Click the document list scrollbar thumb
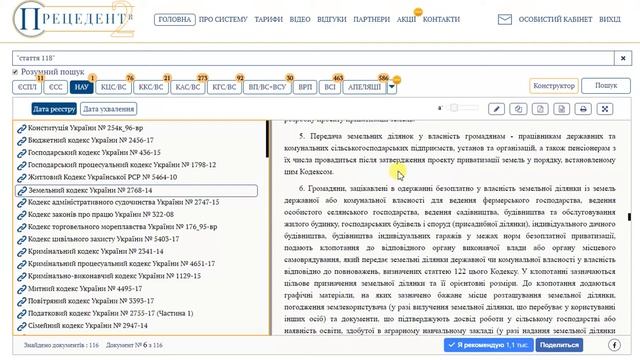The height and width of the screenshot is (360, 640). tap(267, 139)
